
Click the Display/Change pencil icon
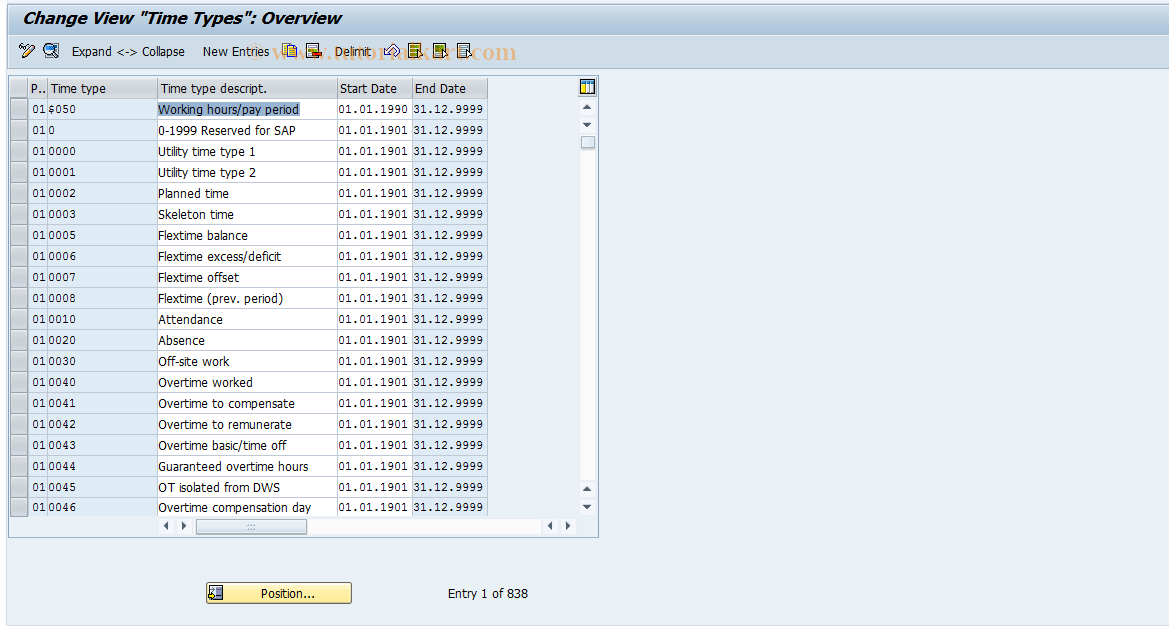click(x=27, y=51)
